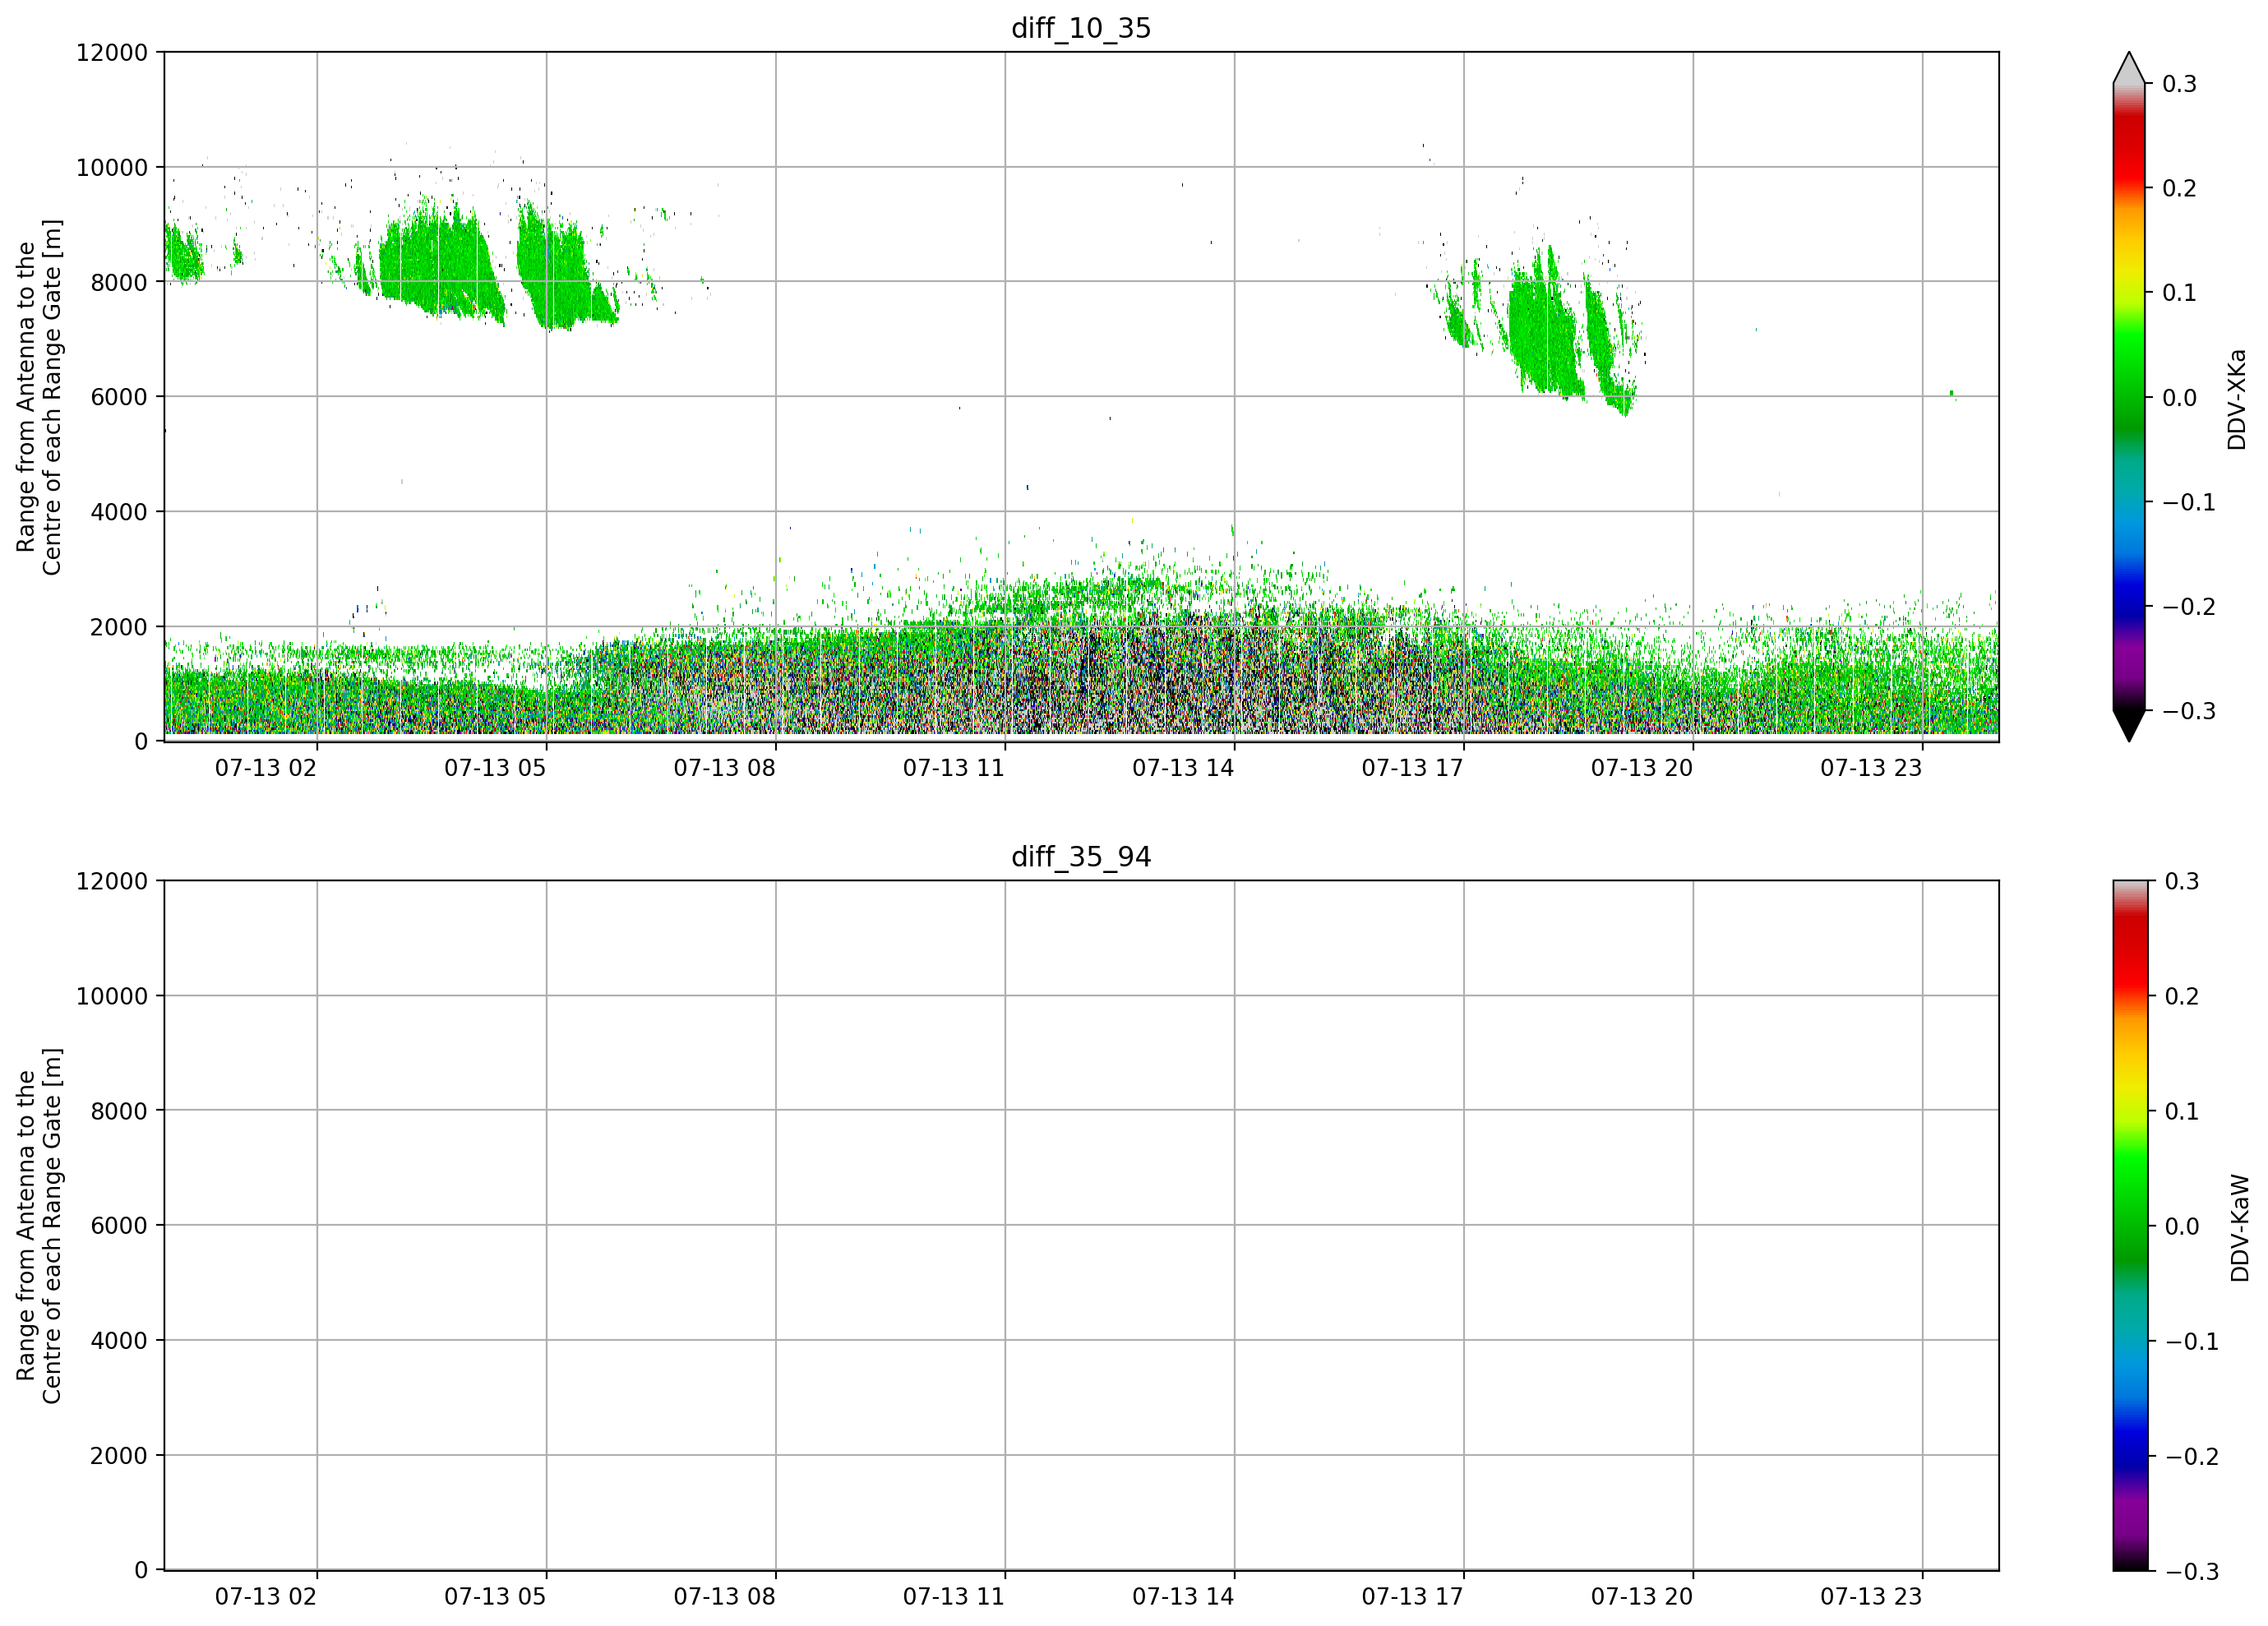
Task: Select '−0.1' tick on DDV-KaW colorbar
Action: tap(2191, 1342)
